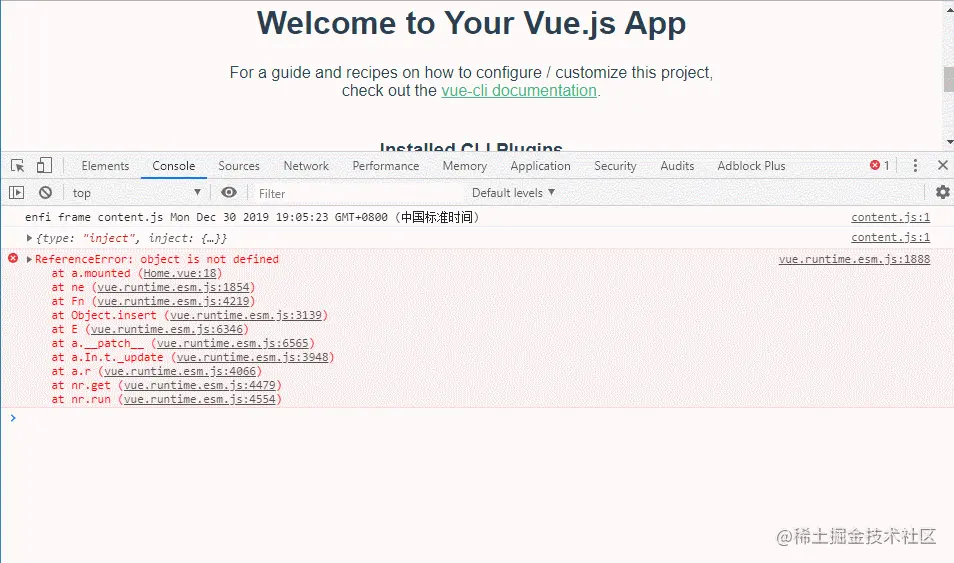Follow the vue-cli documentation link
Screen dimensions: 954x563
[519, 90]
